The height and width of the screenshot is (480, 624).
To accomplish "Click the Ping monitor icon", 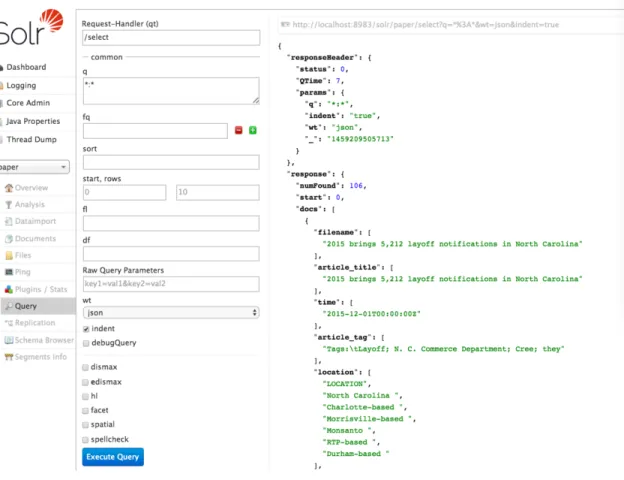I will coord(9,272).
